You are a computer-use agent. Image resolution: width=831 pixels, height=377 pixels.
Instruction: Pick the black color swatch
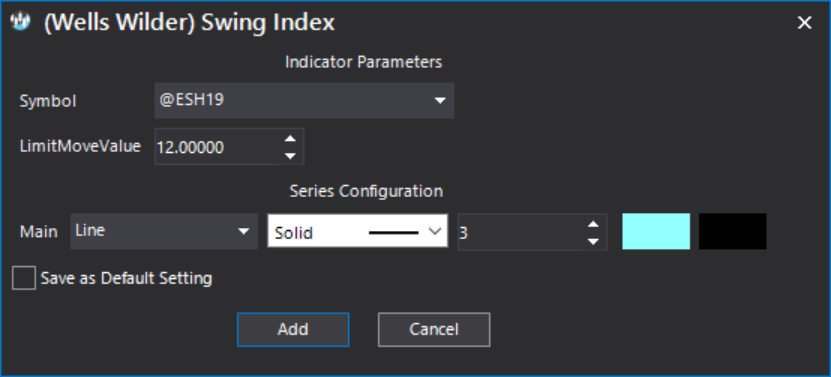point(732,231)
